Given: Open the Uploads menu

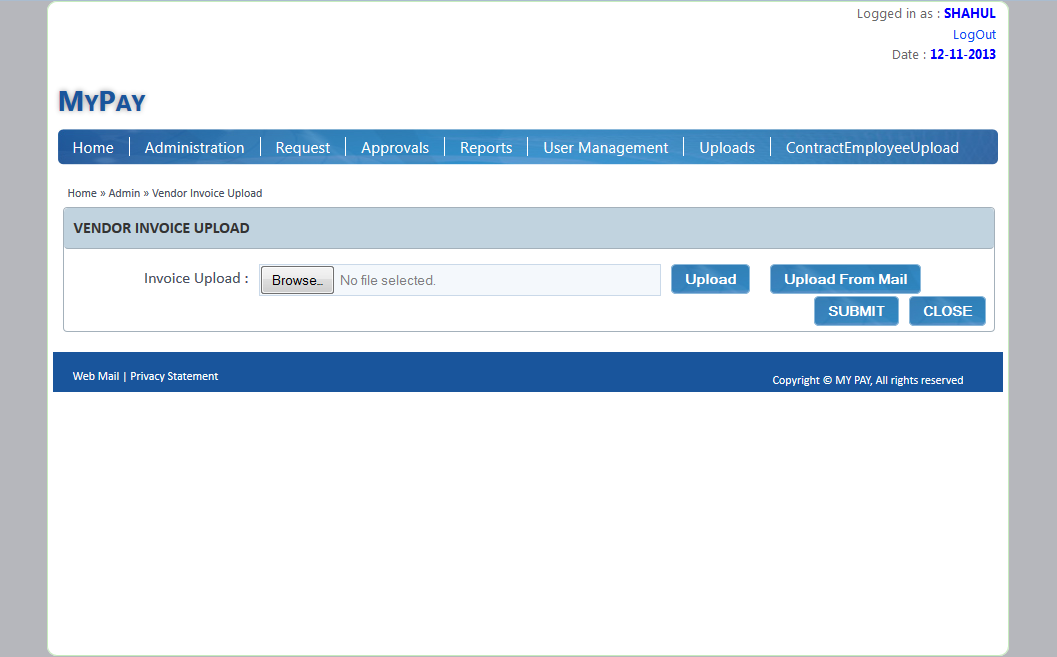Looking at the screenshot, I should click(727, 148).
